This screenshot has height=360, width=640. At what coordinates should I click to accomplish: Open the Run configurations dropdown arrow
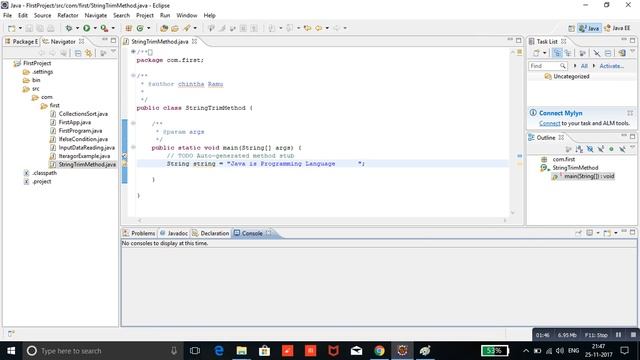tap(95, 28)
